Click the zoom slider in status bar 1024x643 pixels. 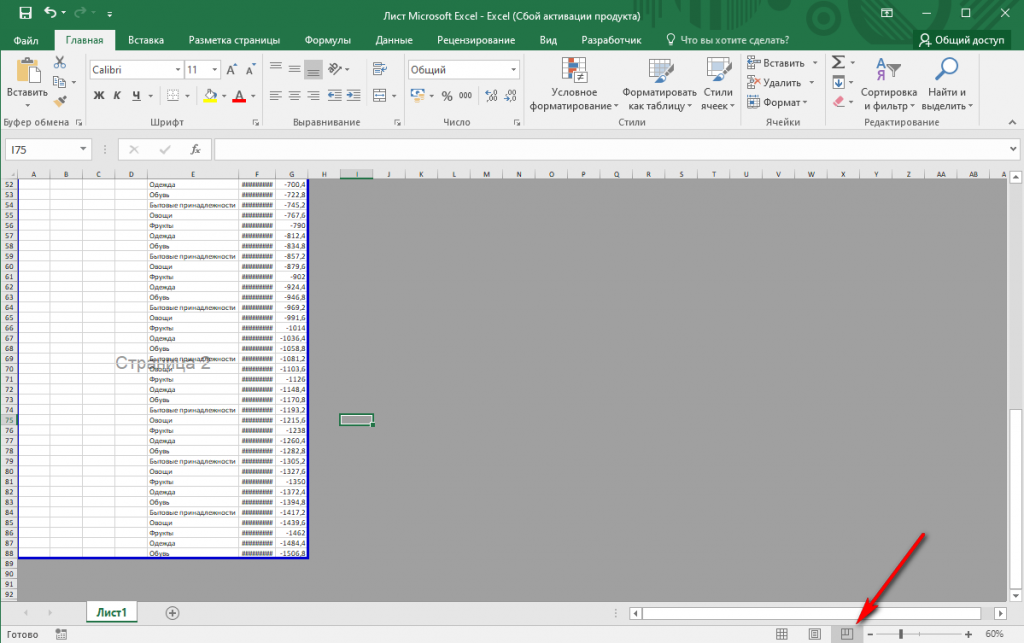pyautogui.click(x=902, y=634)
